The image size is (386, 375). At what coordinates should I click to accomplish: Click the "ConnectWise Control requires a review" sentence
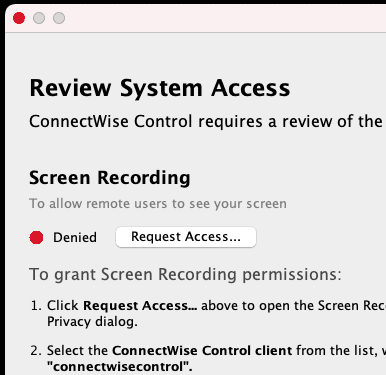pos(206,121)
